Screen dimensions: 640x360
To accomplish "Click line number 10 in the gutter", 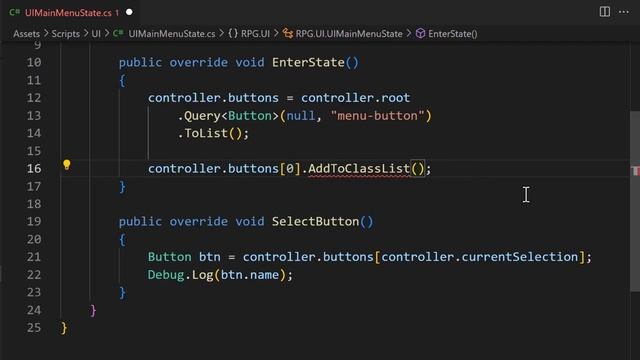I will point(34,62).
